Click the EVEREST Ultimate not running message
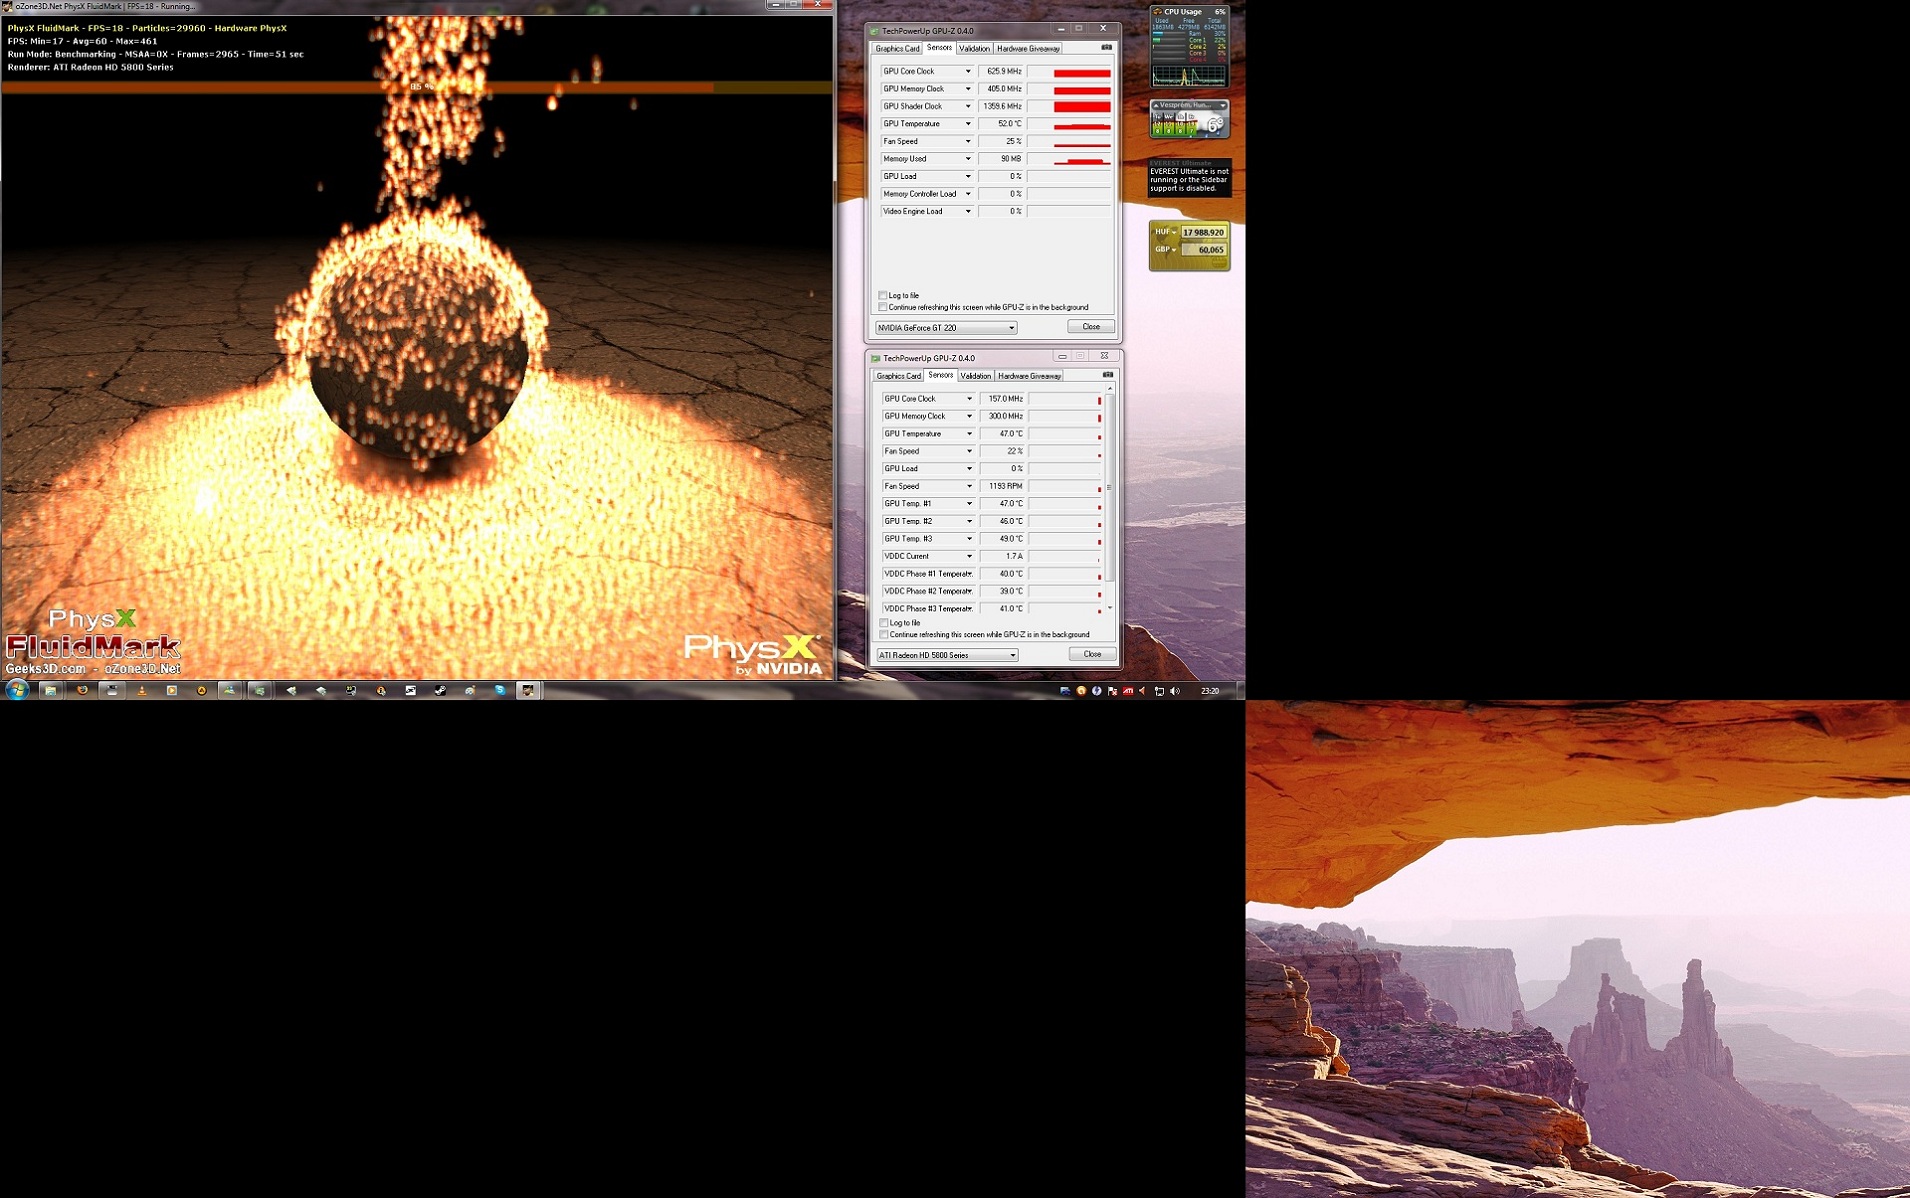Viewport: 1910px width, 1198px height. point(1189,180)
